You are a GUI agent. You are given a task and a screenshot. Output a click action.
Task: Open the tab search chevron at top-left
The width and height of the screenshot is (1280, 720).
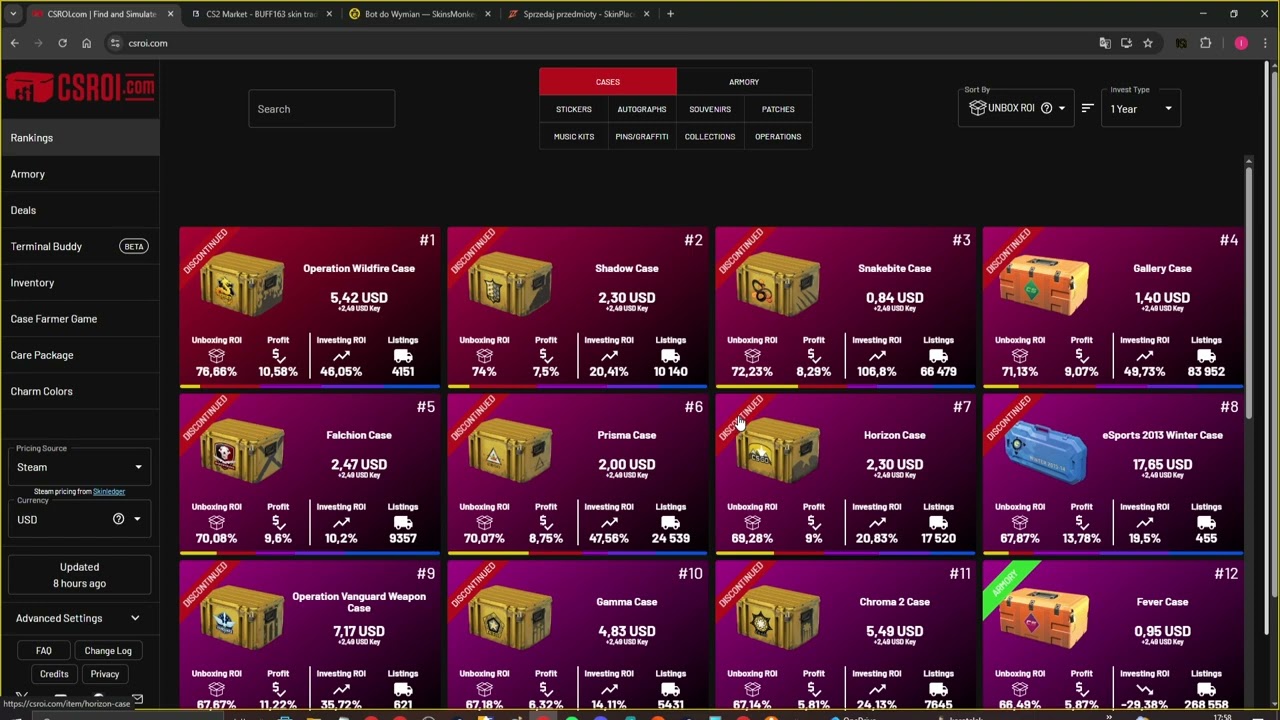13,14
